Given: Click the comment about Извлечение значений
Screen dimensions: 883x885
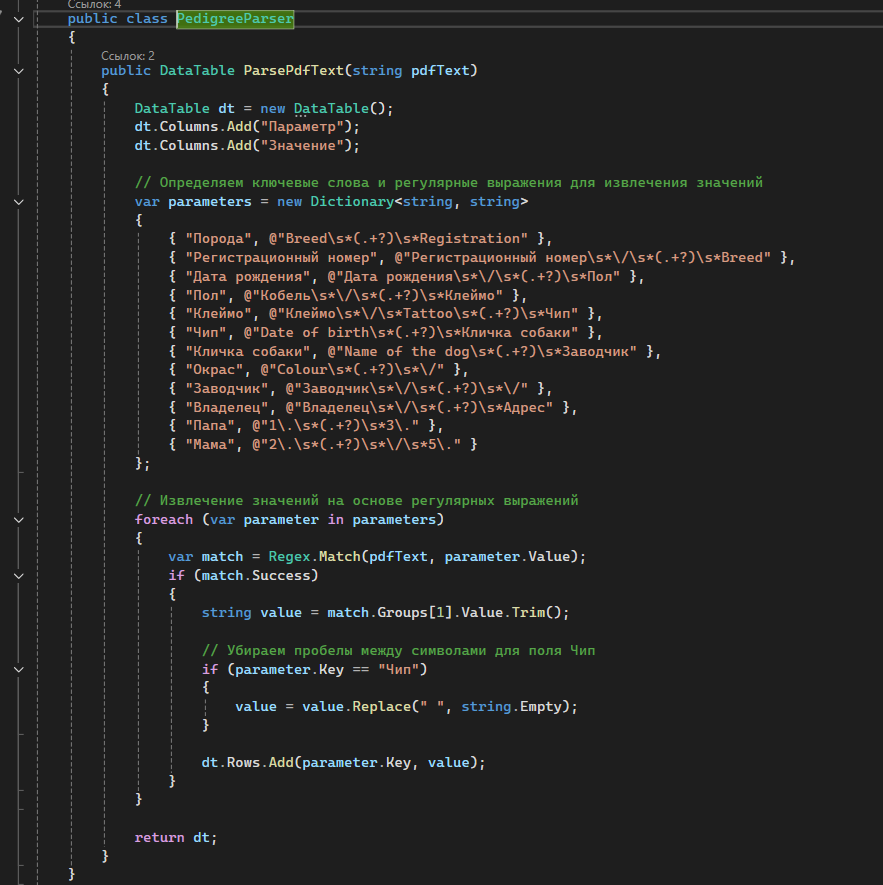Looking at the screenshot, I should click(x=356, y=500).
